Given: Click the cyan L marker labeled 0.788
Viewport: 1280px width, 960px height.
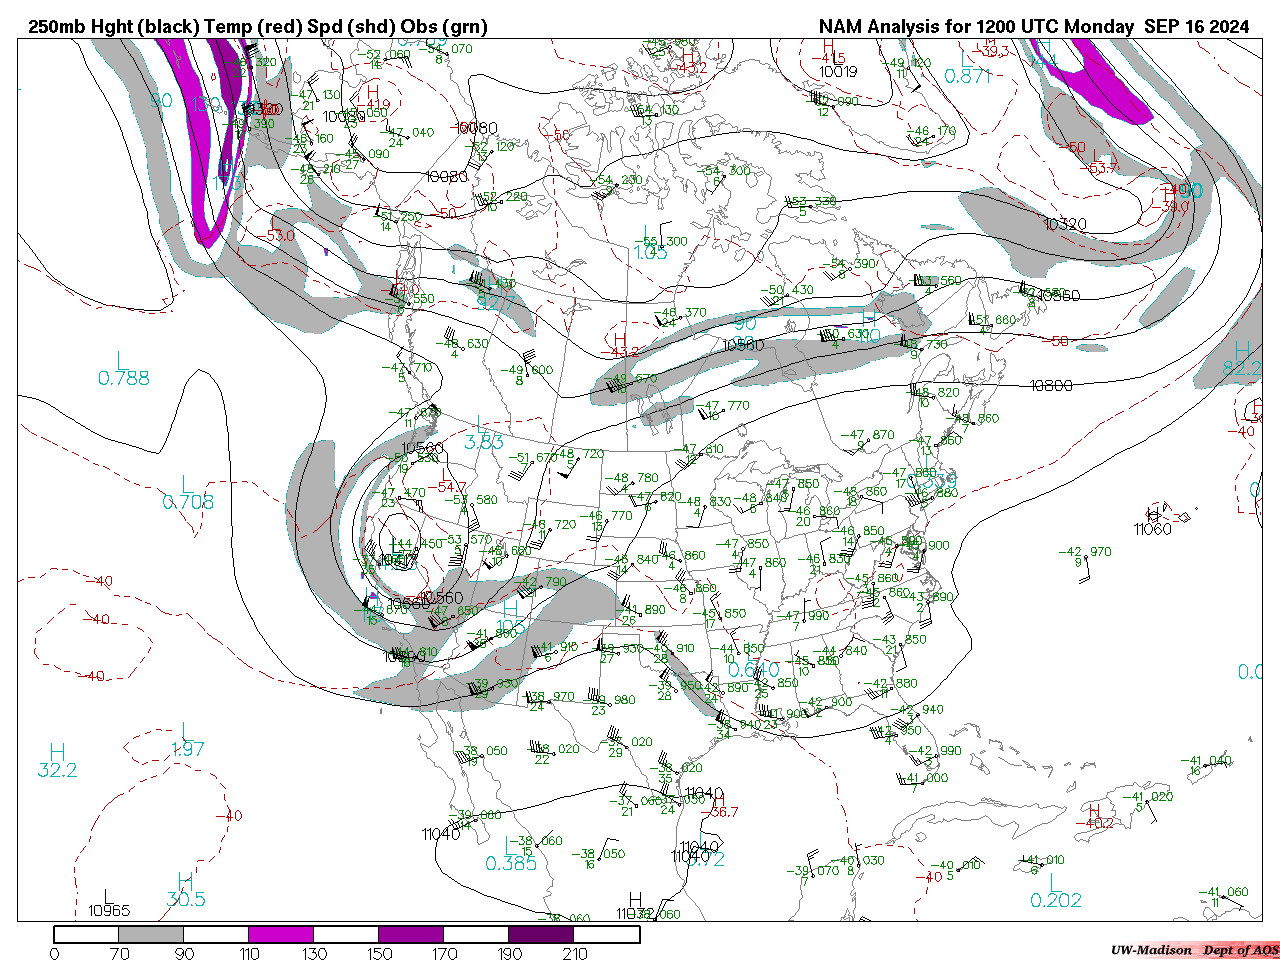Looking at the screenshot, I should (x=122, y=360).
